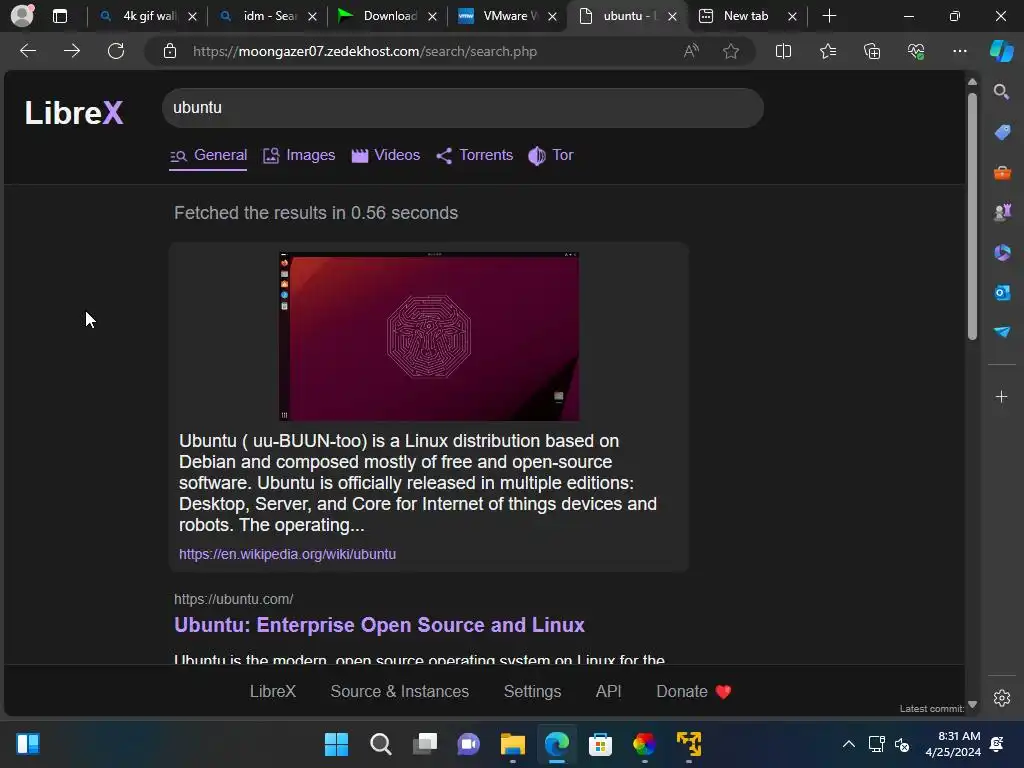Open the en.wikipedia.org/wiki/ubuntu link
The image size is (1024, 768).
(x=287, y=554)
